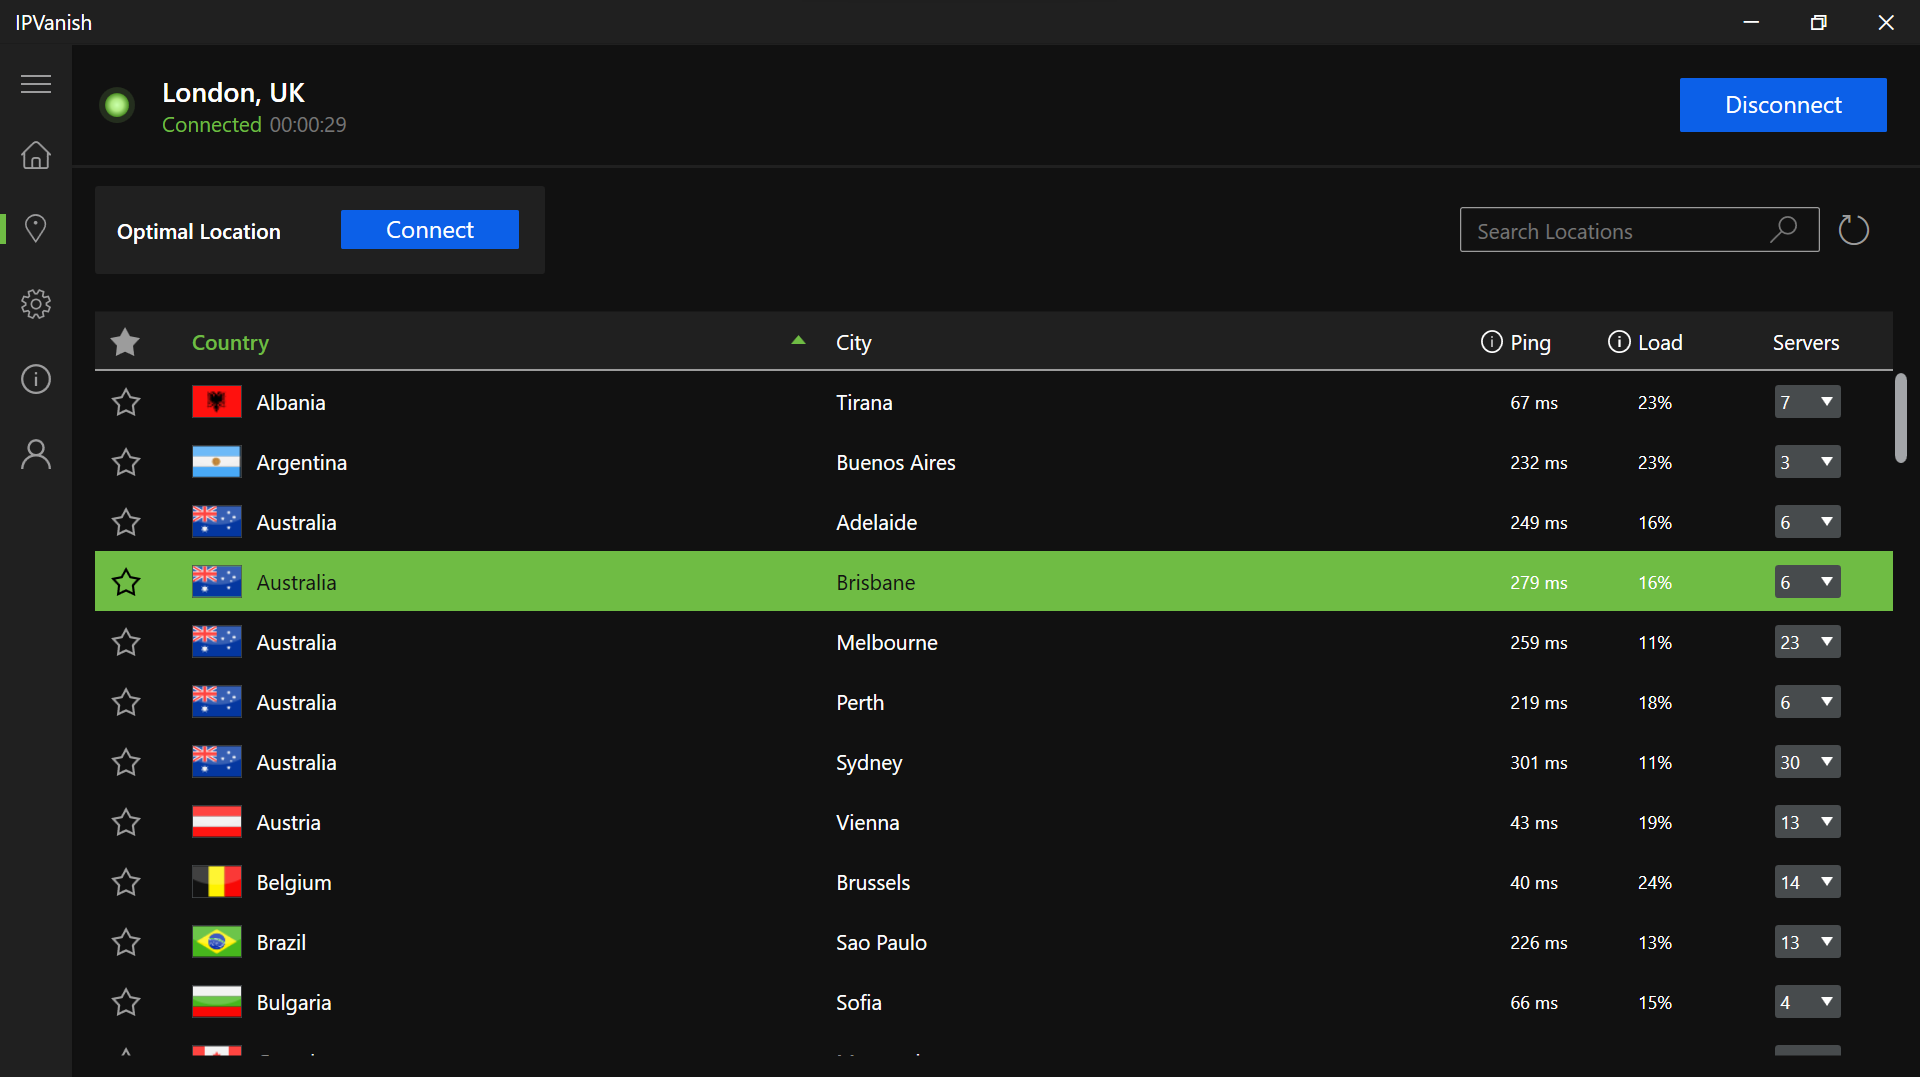
Task: Click the server list scrollbar thumb
Action: (x=1900, y=418)
